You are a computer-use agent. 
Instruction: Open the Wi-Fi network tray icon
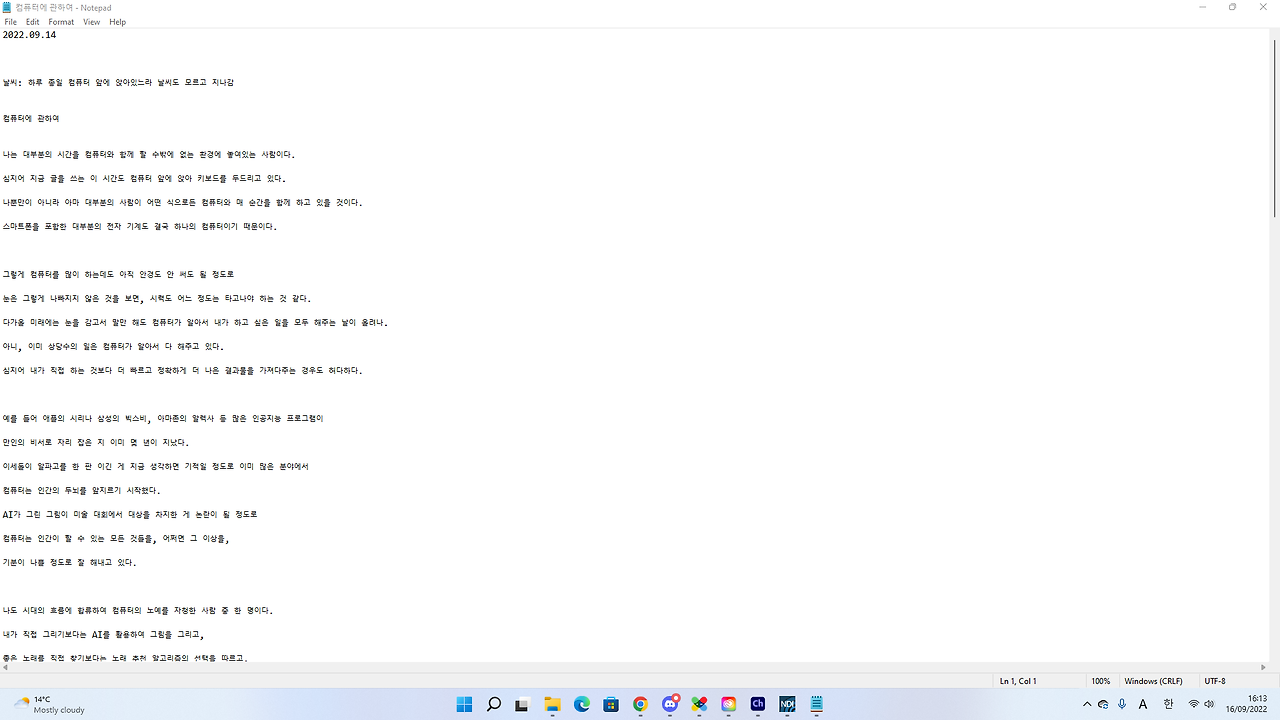click(x=1193, y=704)
